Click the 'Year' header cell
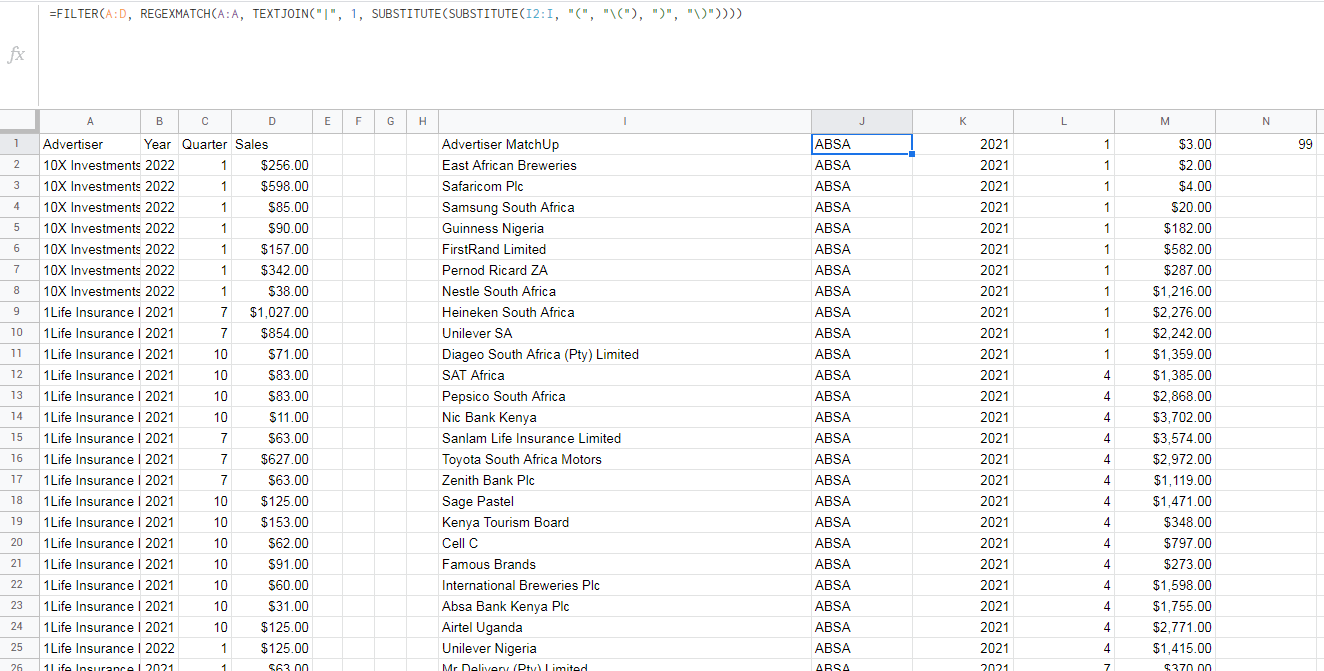The image size is (1324, 671). (159, 144)
